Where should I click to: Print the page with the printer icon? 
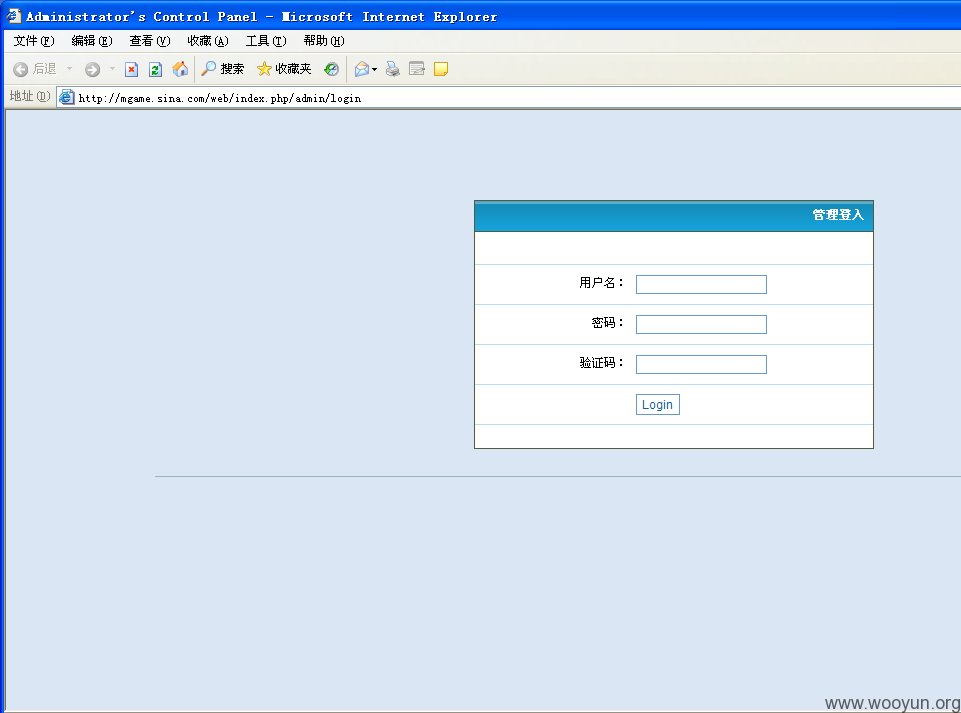393,69
